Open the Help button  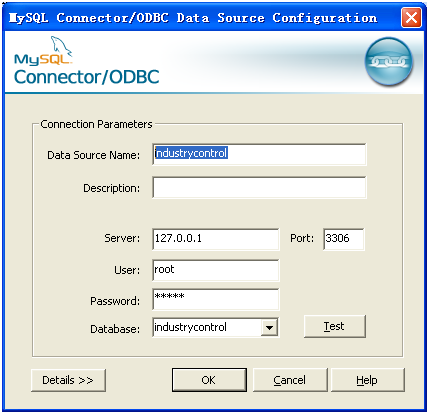(368, 380)
